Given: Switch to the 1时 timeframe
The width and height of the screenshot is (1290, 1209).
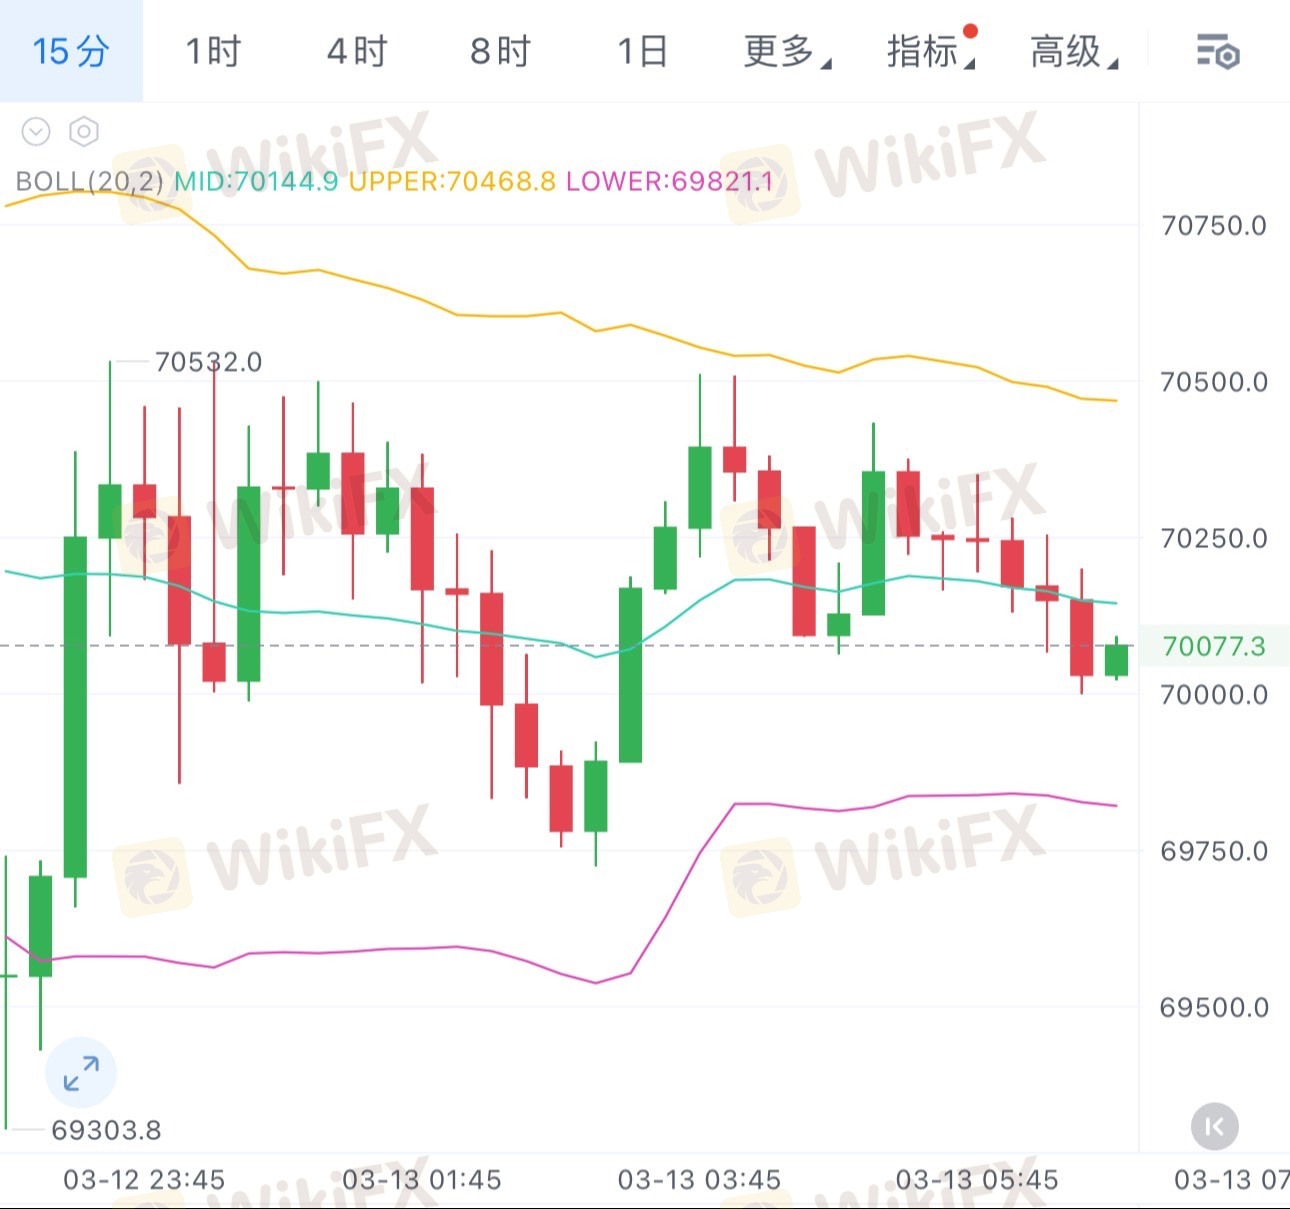Looking at the screenshot, I should pyautogui.click(x=214, y=51).
